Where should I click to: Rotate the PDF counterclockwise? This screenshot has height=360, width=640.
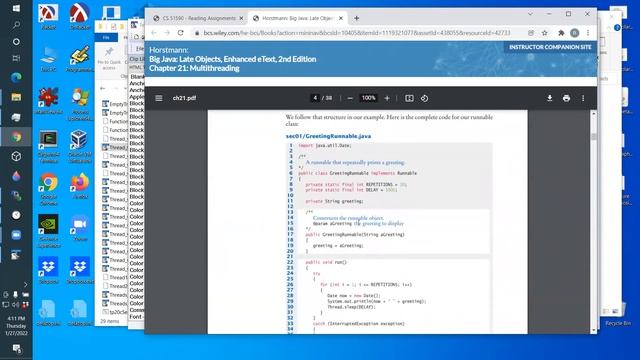tap(424, 98)
